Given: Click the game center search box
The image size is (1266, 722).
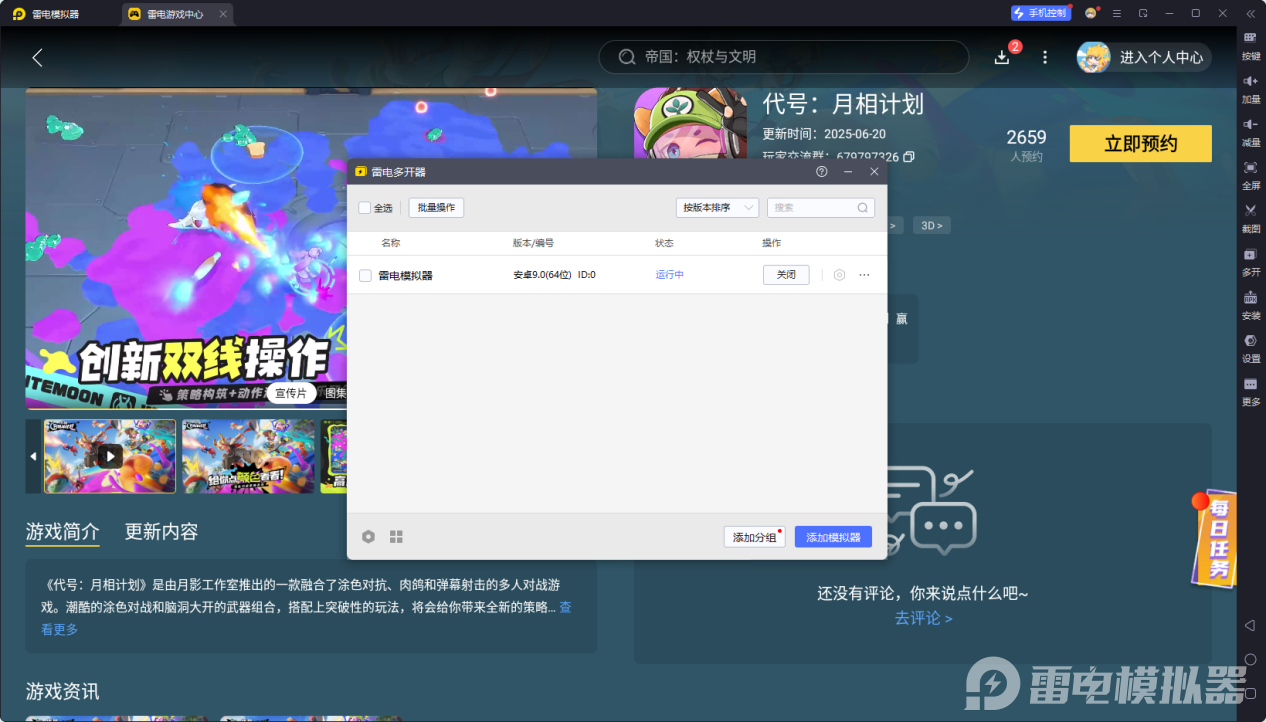Looking at the screenshot, I should (x=784, y=57).
